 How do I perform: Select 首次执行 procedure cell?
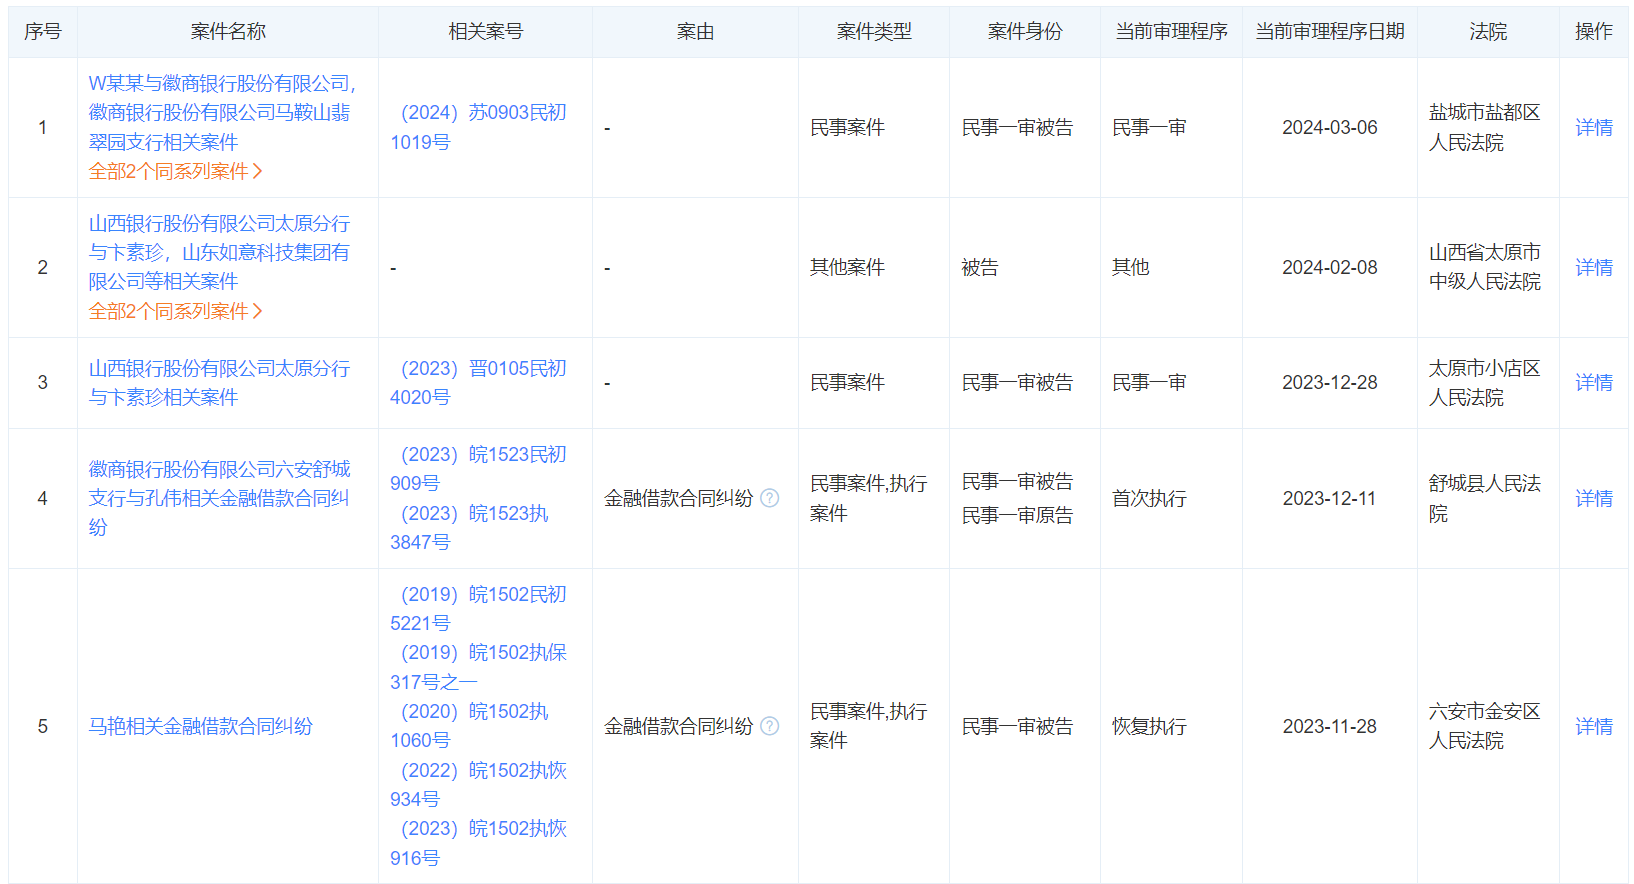click(1172, 498)
